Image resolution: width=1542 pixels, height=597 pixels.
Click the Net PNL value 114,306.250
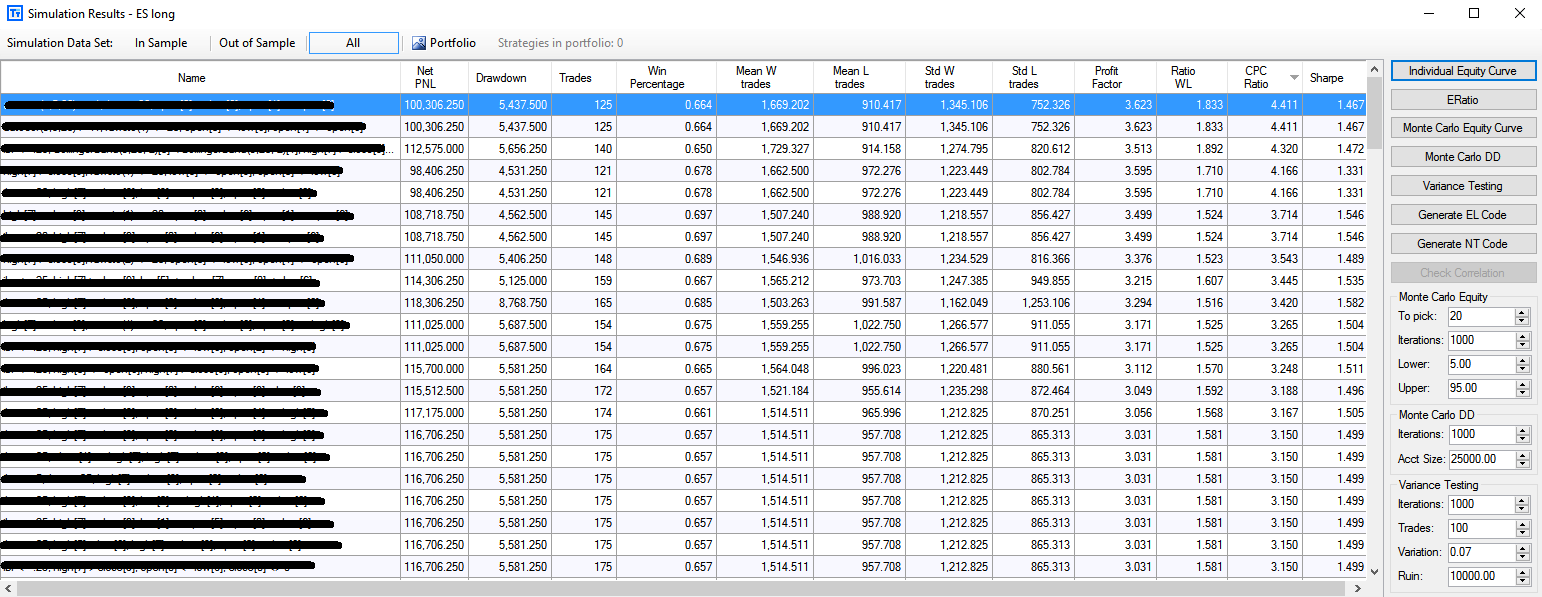434,281
